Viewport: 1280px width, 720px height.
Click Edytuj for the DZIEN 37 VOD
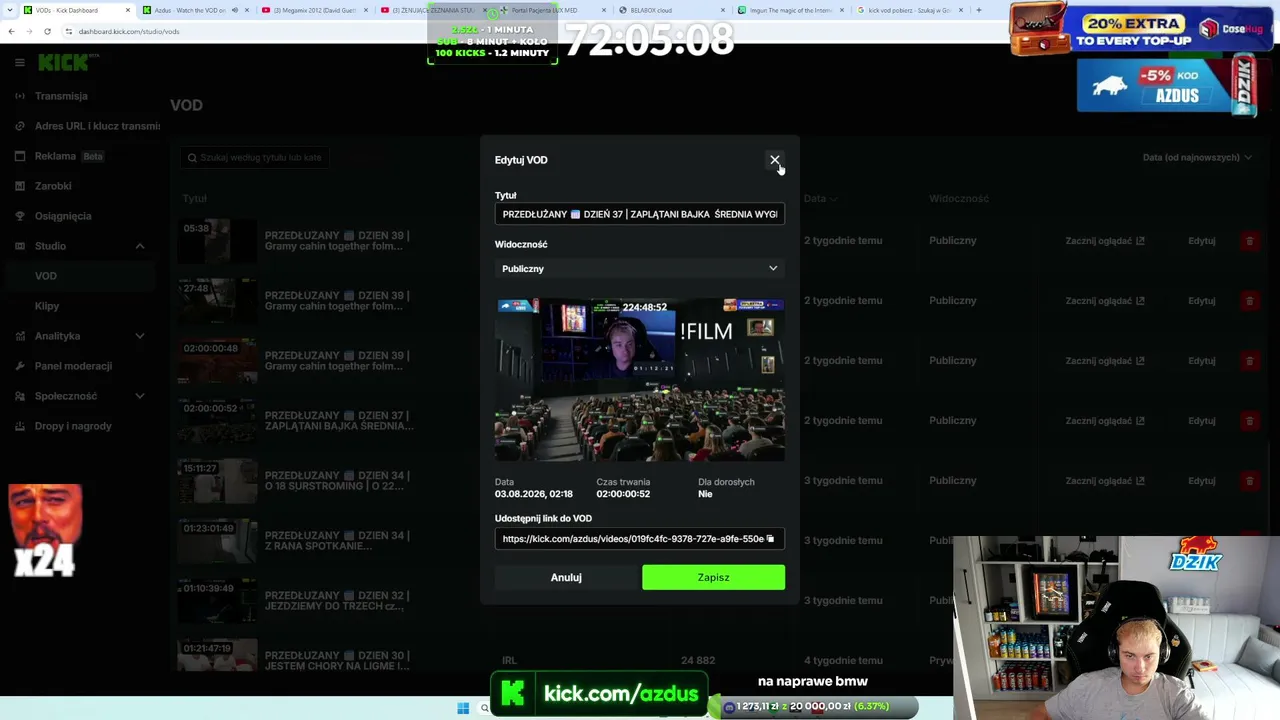pos(1201,421)
